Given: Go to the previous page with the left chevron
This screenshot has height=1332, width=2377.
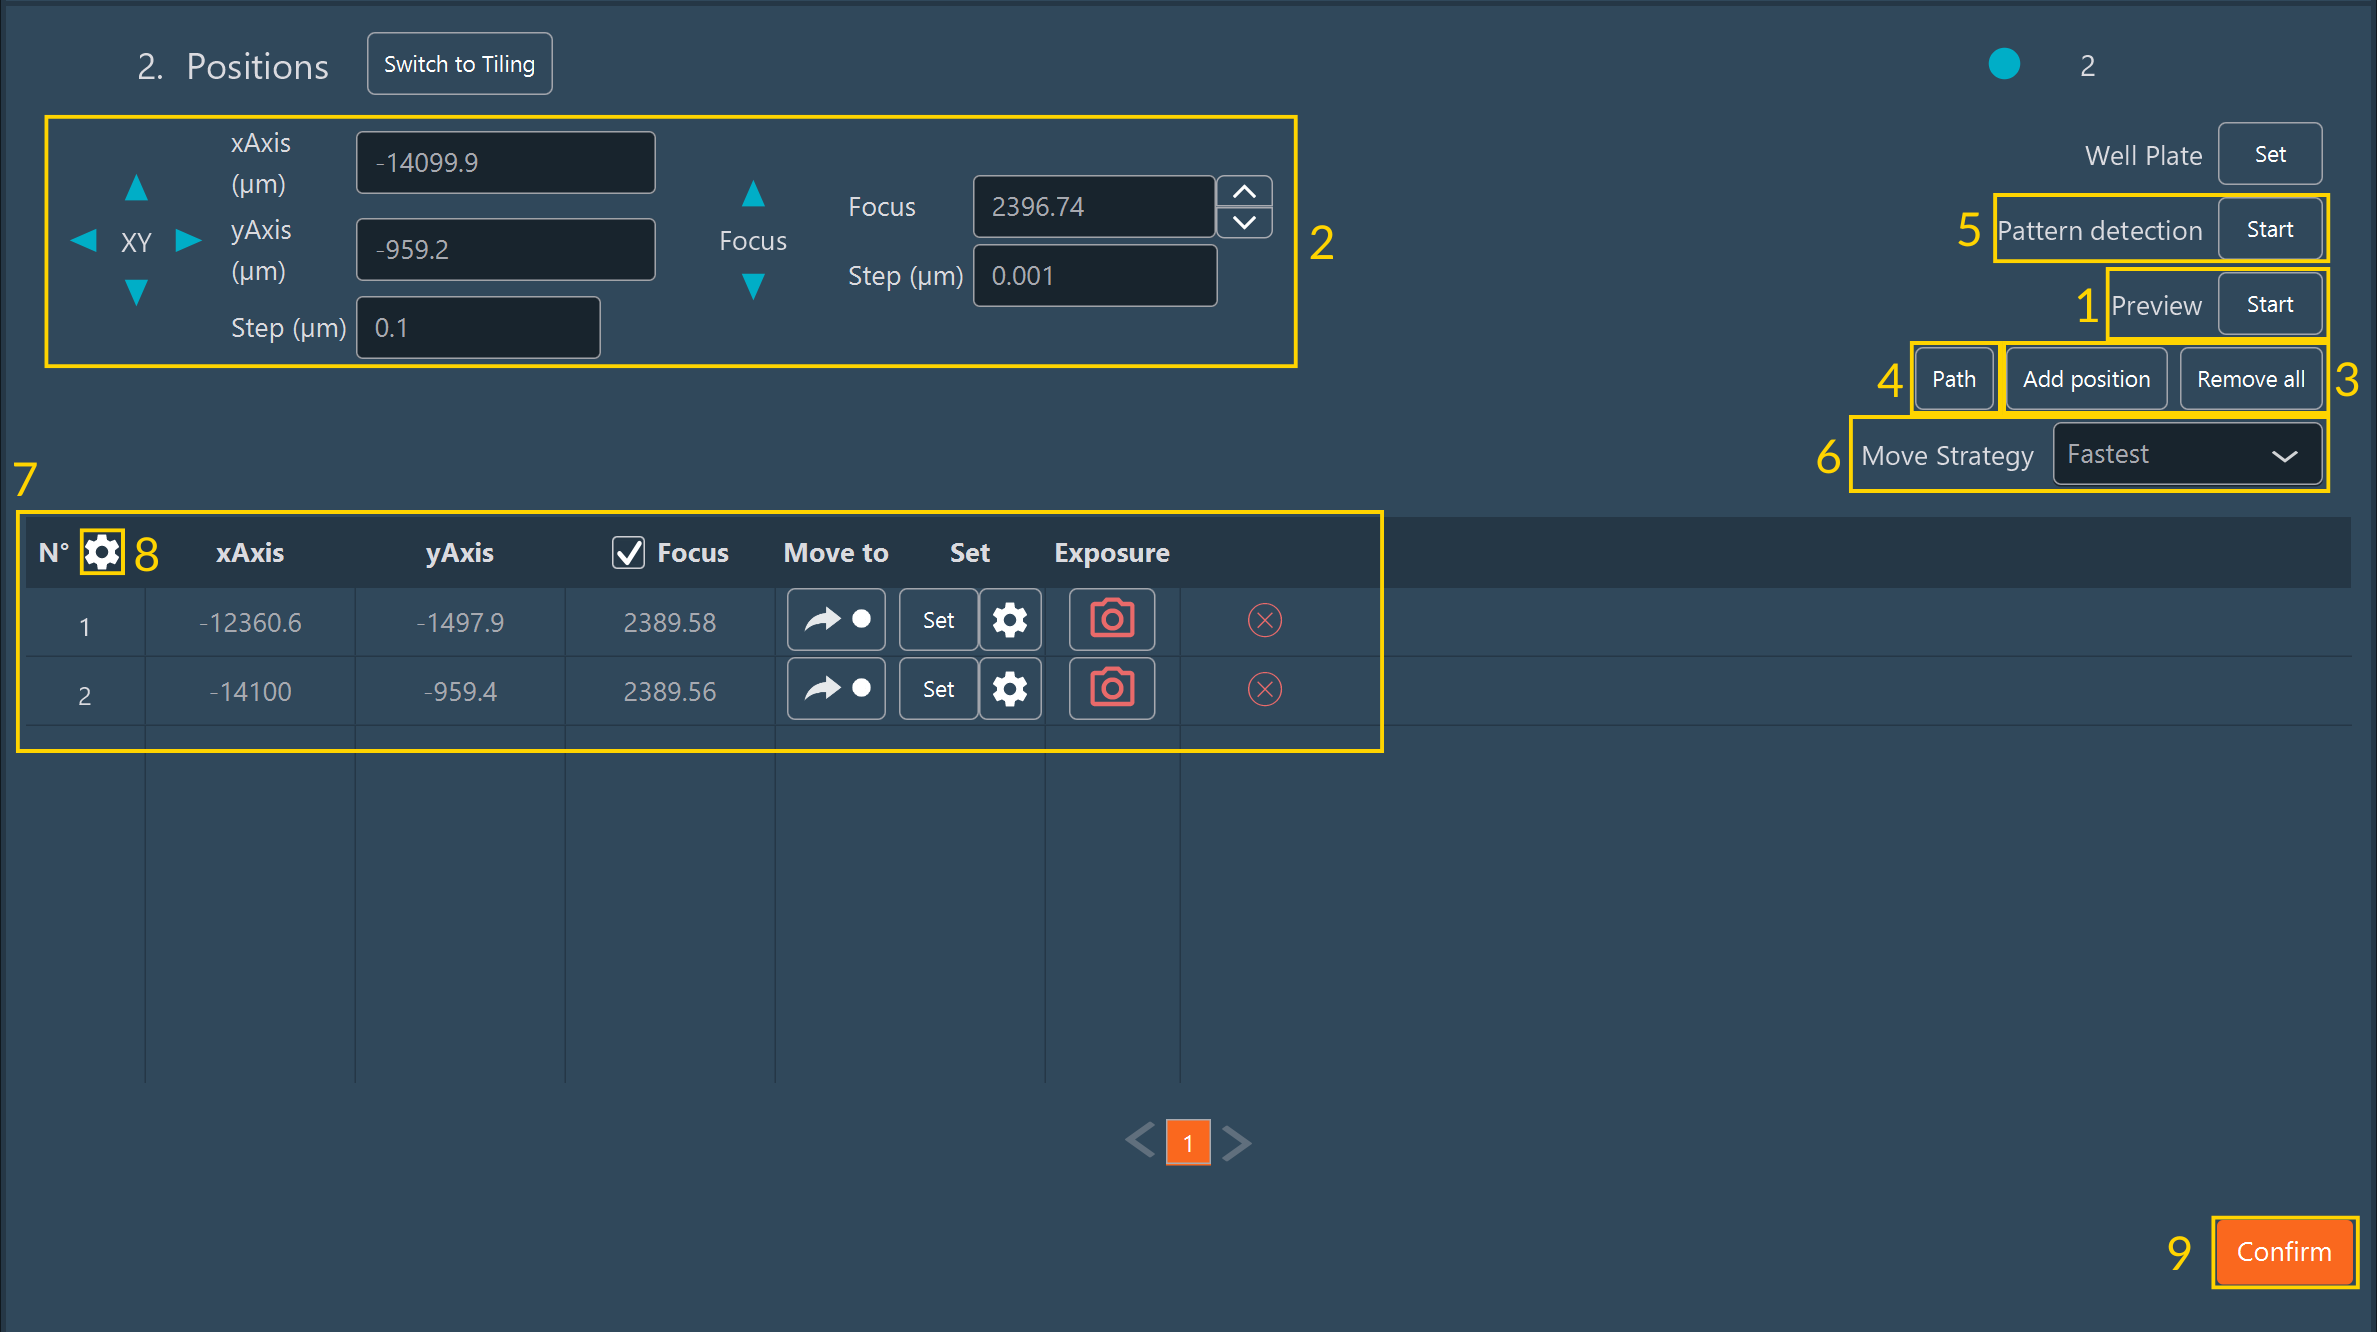Looking at the screenshot, I should click(x=1140, y=1140).
